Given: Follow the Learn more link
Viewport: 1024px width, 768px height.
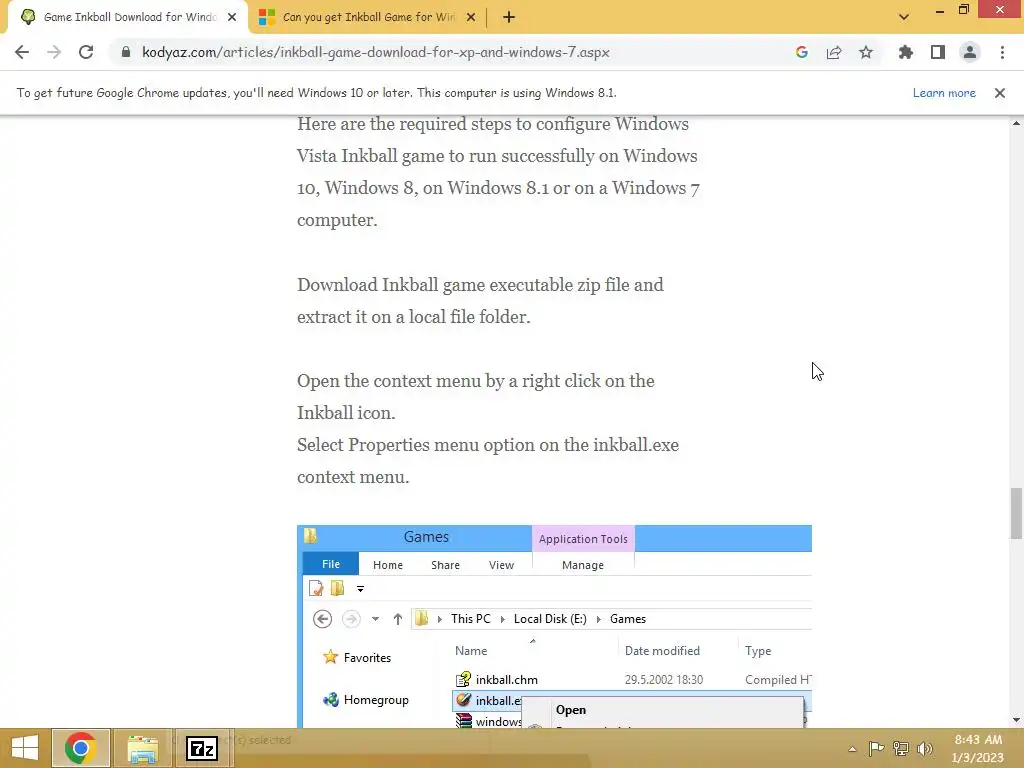Looking at the screenshot, I should click(x=944, y=93).
